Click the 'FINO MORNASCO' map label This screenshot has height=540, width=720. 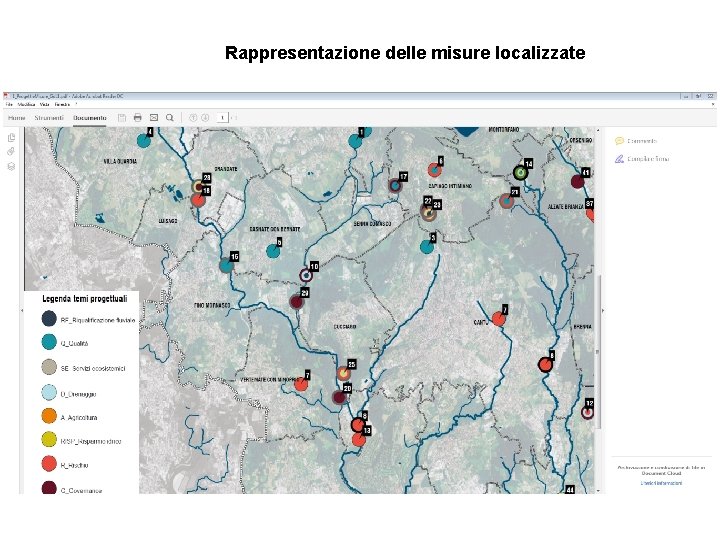[x=212, y=305]
